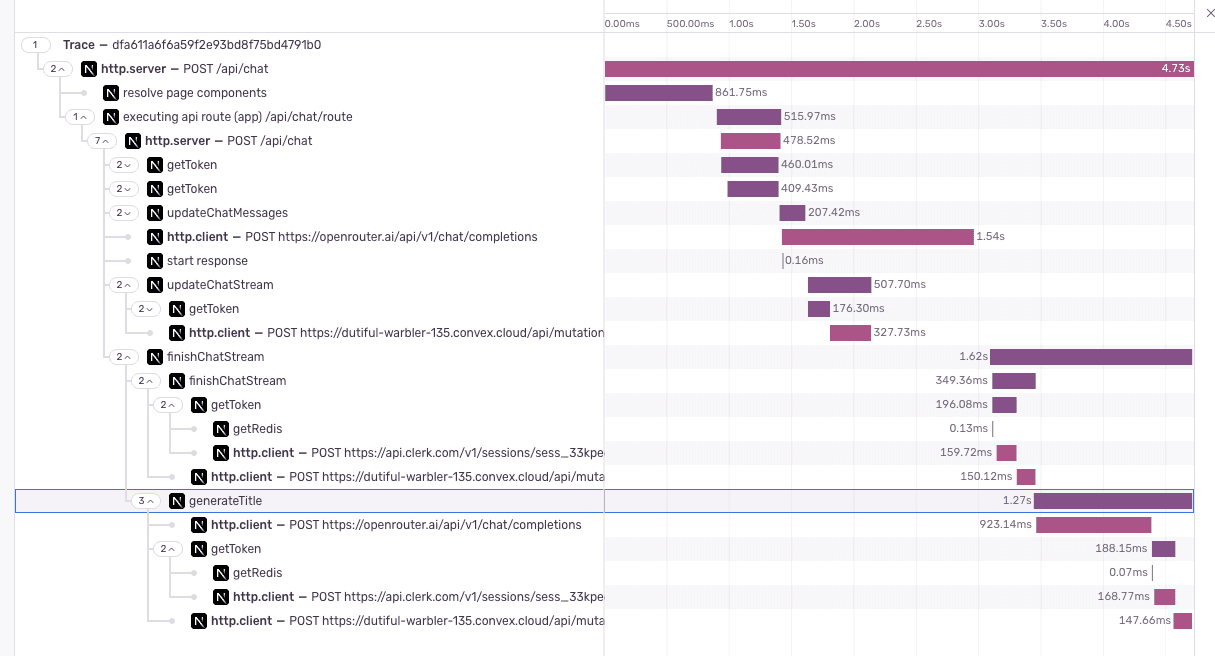The image size is (1215, 656).
Task: Click the Next.js icon next to start response
Action: click(155, 261)
